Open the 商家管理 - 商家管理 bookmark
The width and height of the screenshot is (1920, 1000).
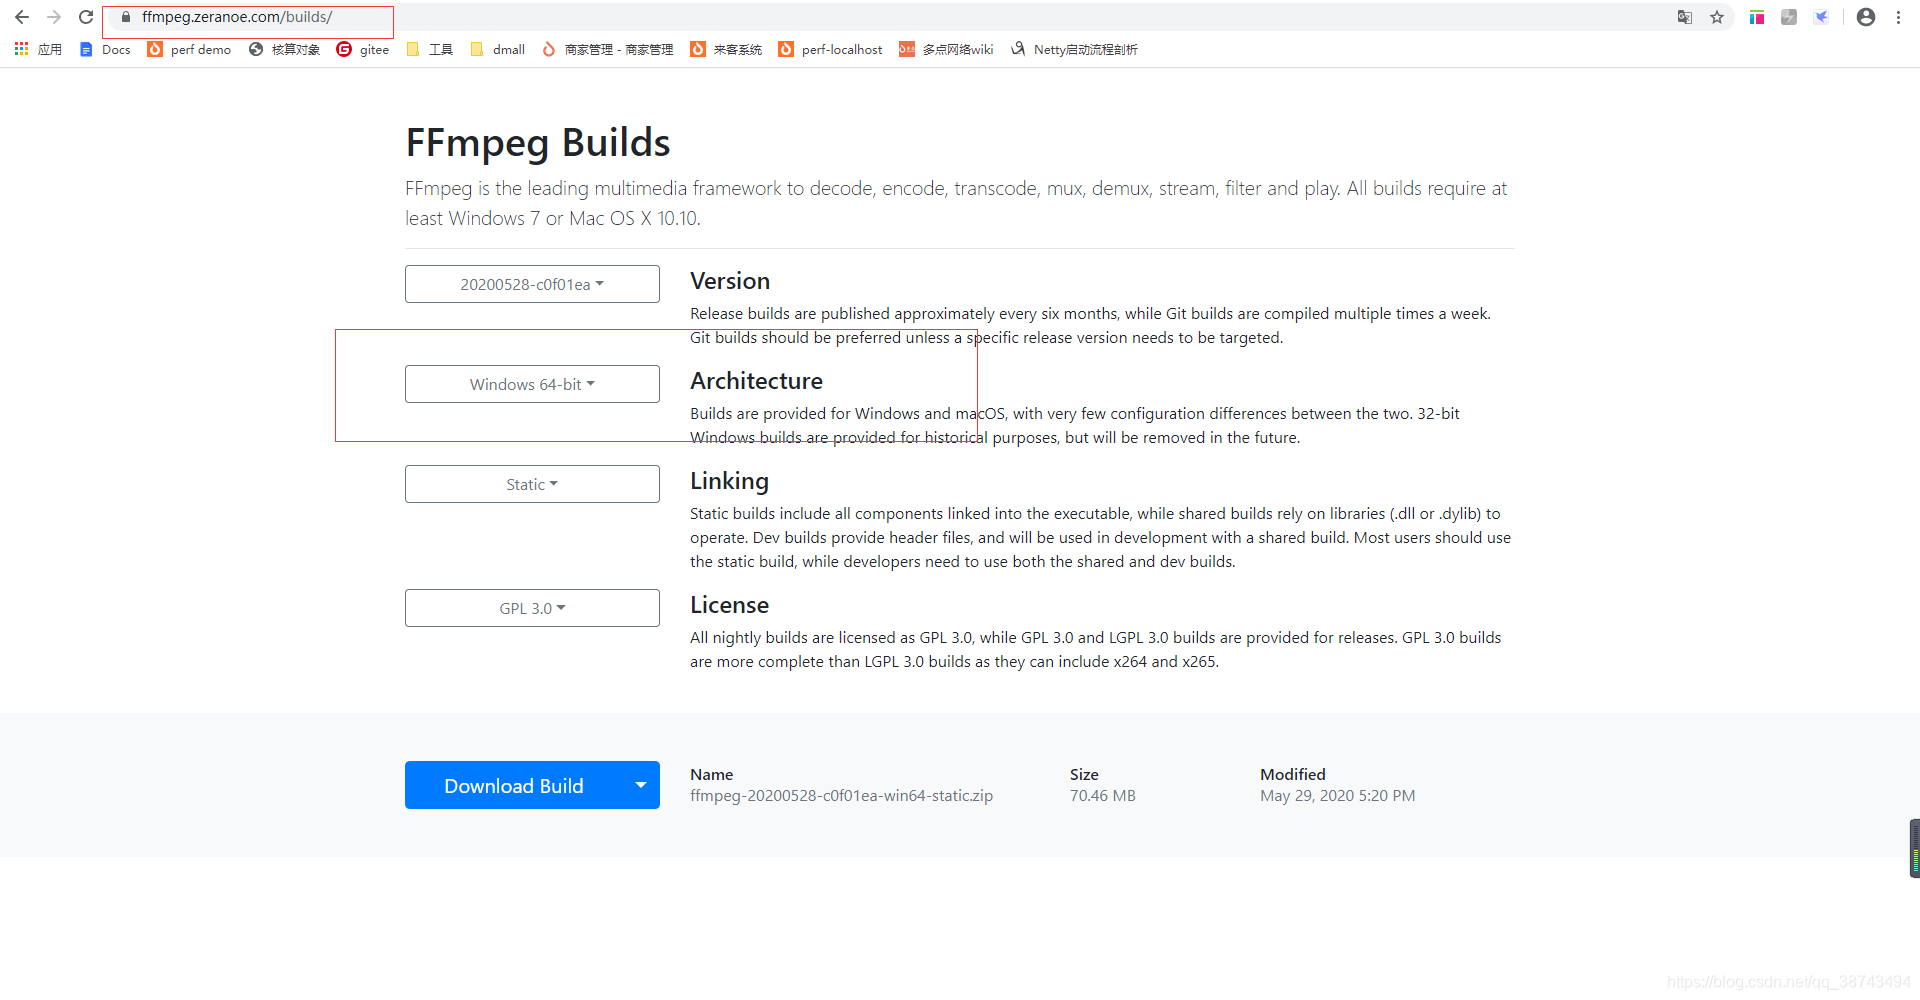coord(607,49)
